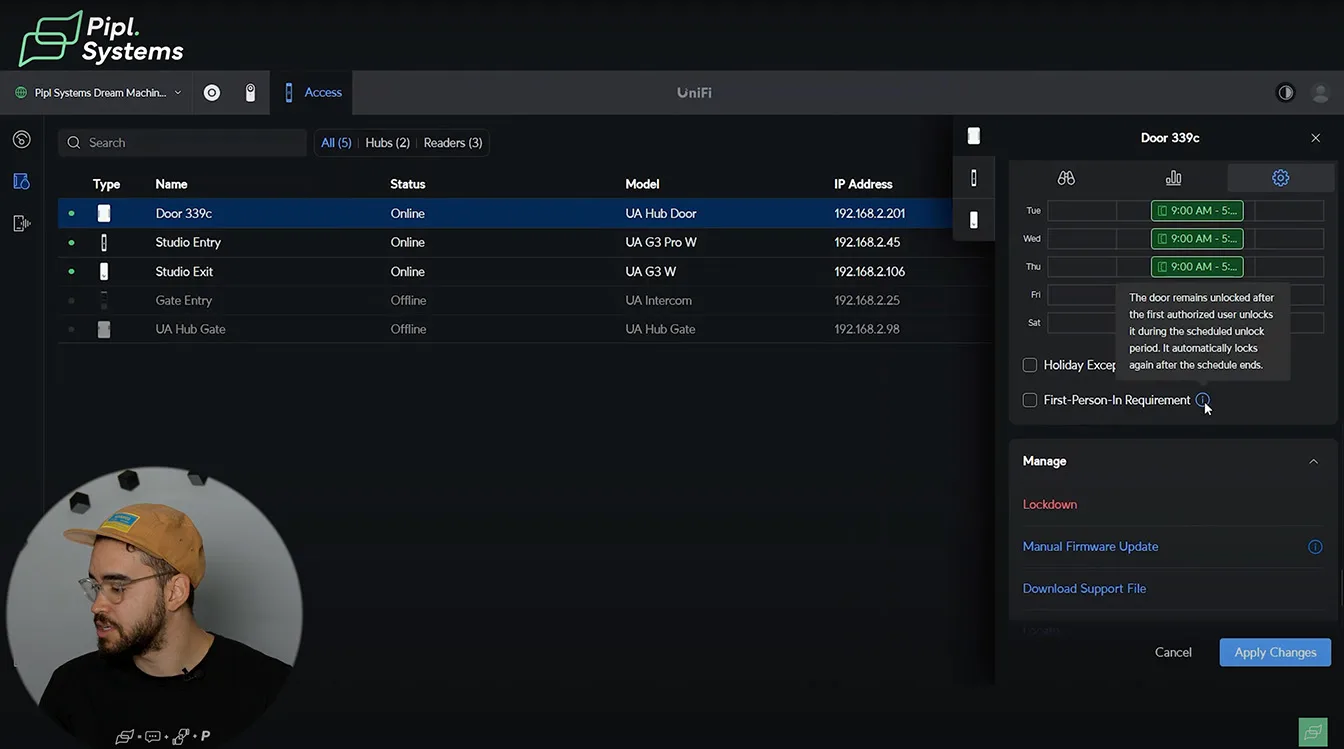The height and width of the screenshot is (749, 1344).
Task: Click Manual Firmware Update info icon
Action: tap(1315, 547)
